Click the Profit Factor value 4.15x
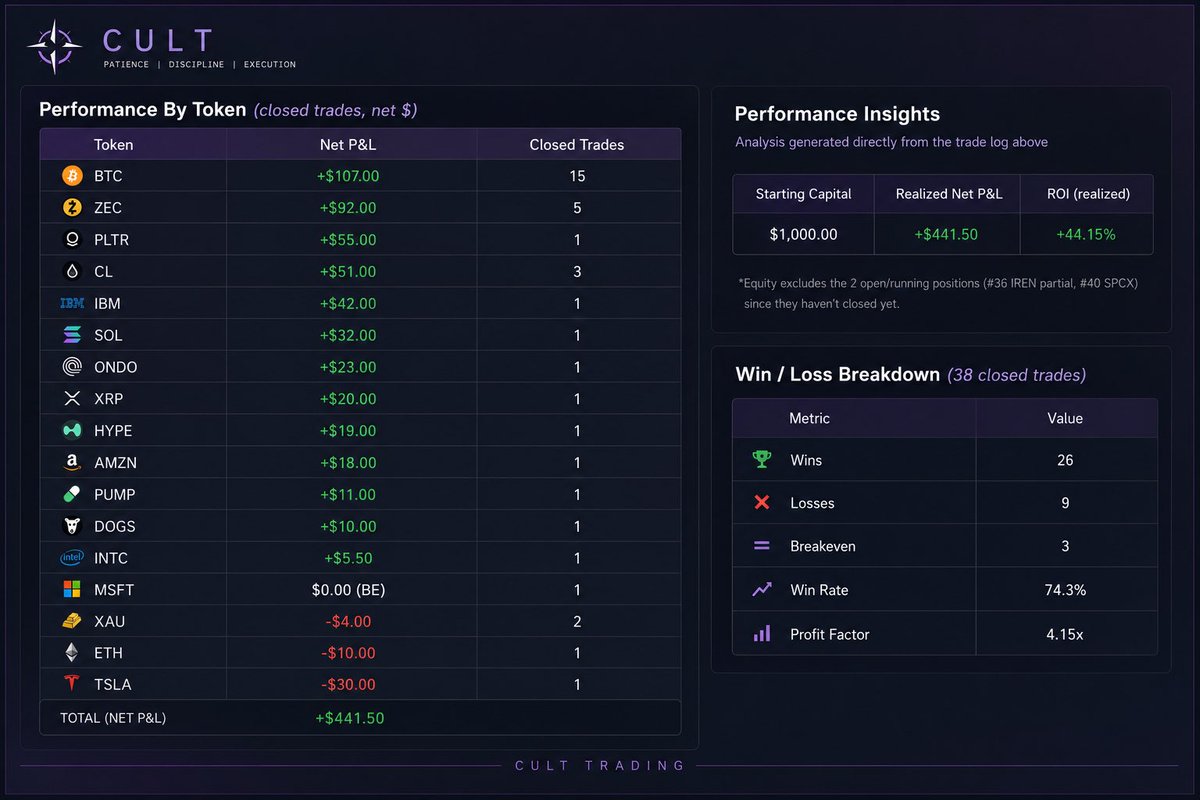Screen dimensions: 1200x800 [x=1065, y=633]
